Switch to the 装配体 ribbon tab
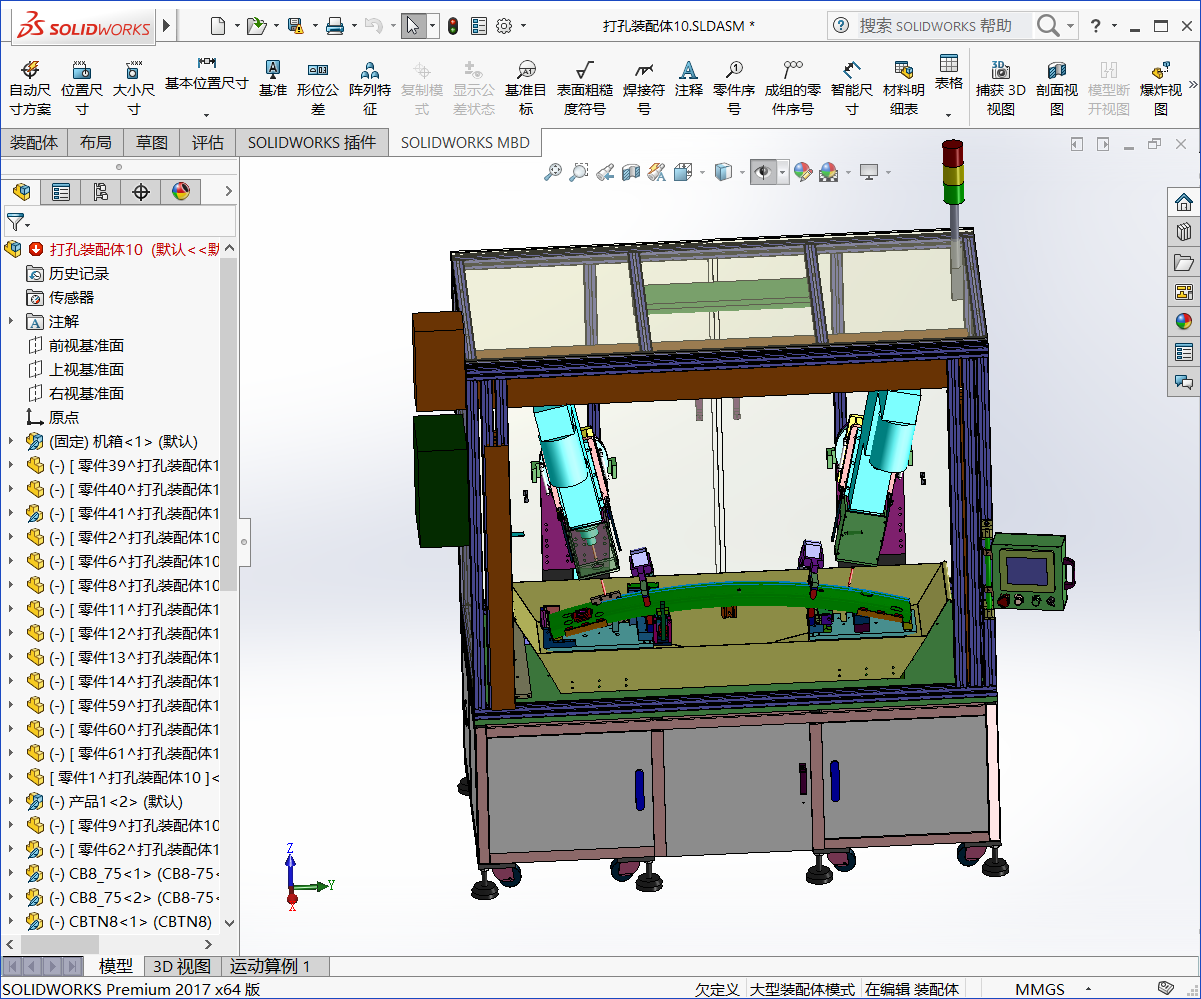1201x999 pixels. click(34, 143)
